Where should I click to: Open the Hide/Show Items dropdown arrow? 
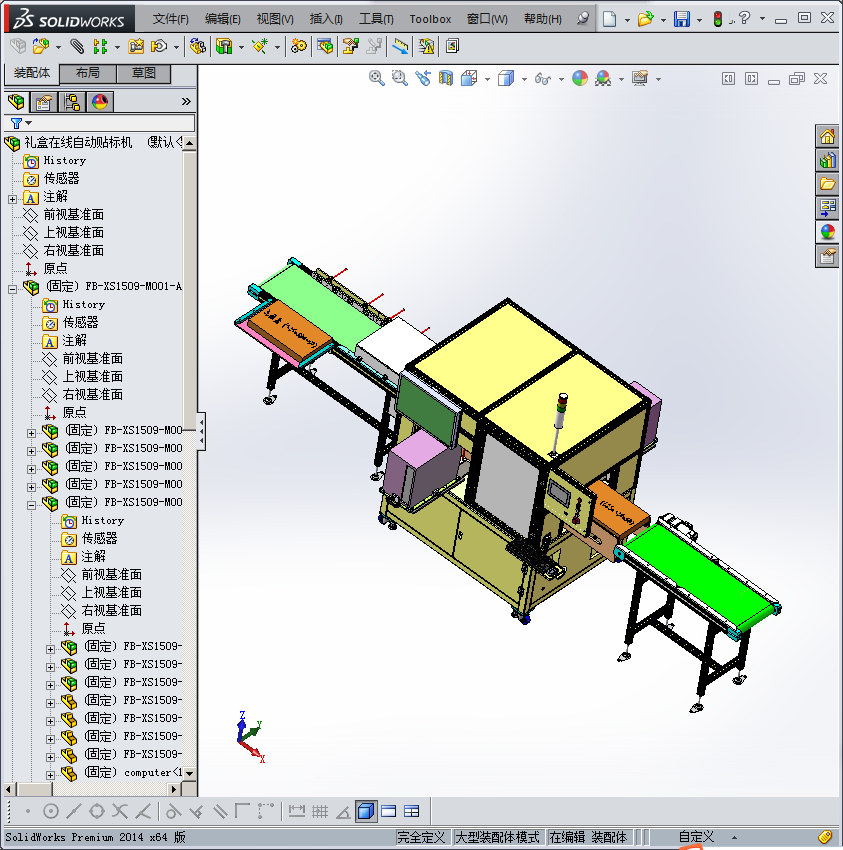click(561, 79)
